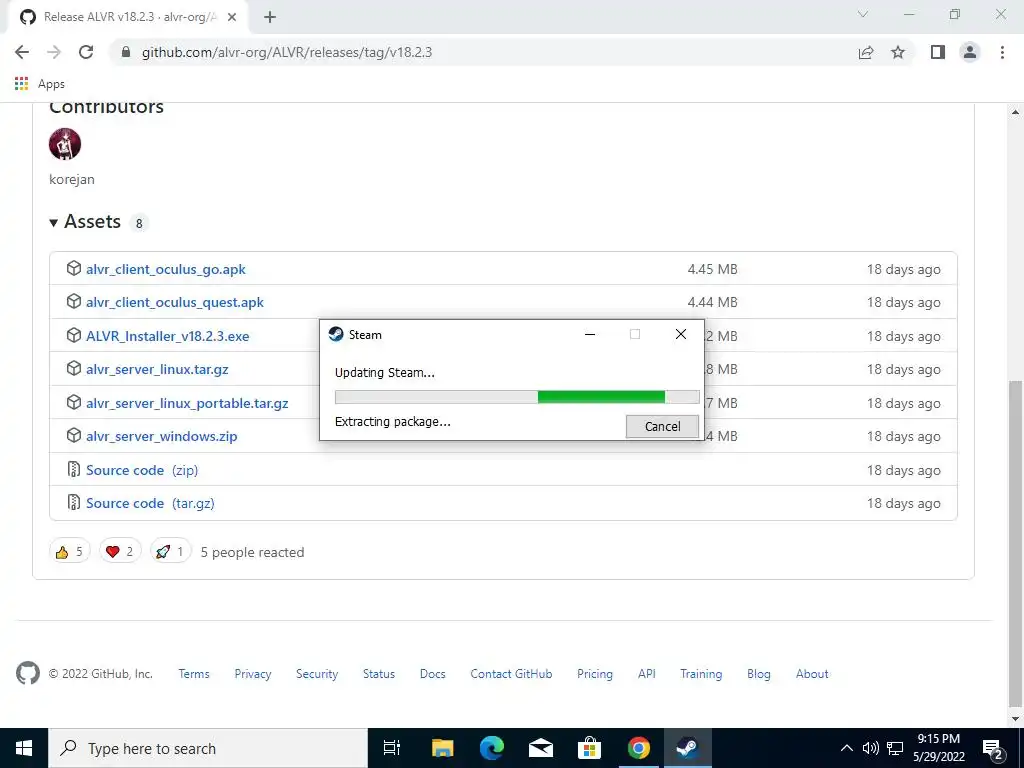
Task: Click the browser back arrow
Action: (22, 52)
